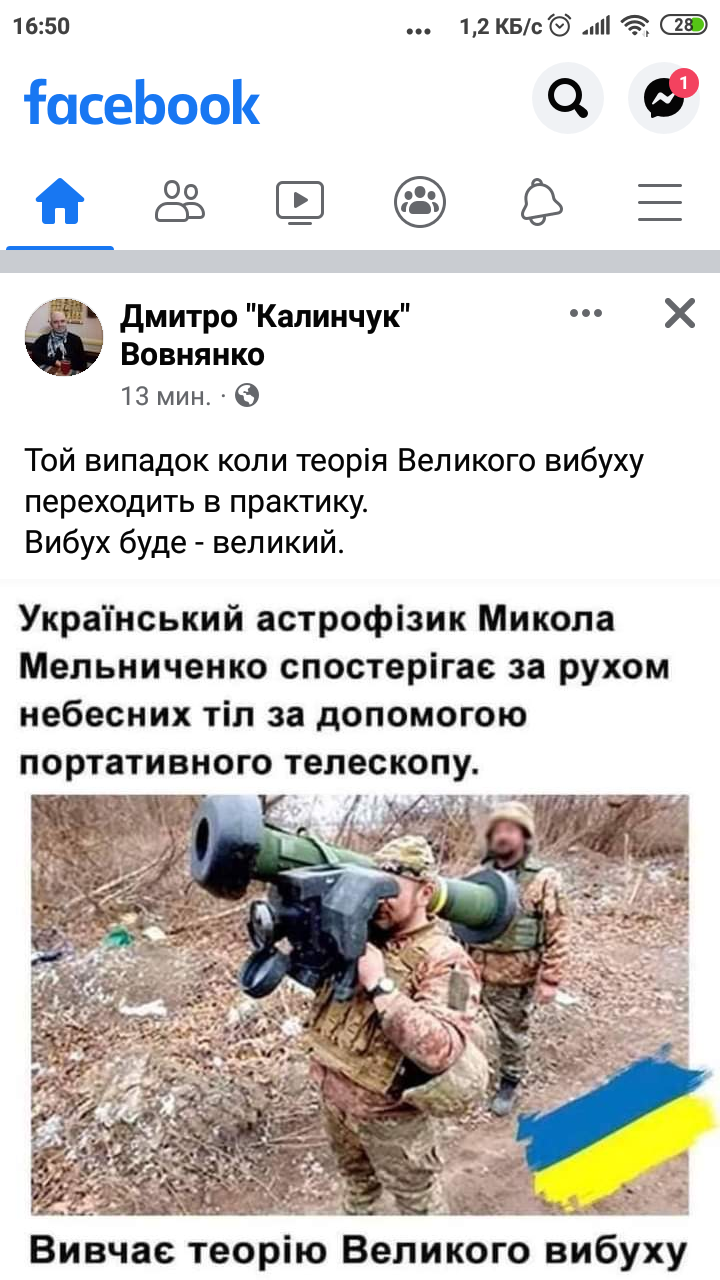
Task: Open the Groups tab icon
Action: coord(420,203)
